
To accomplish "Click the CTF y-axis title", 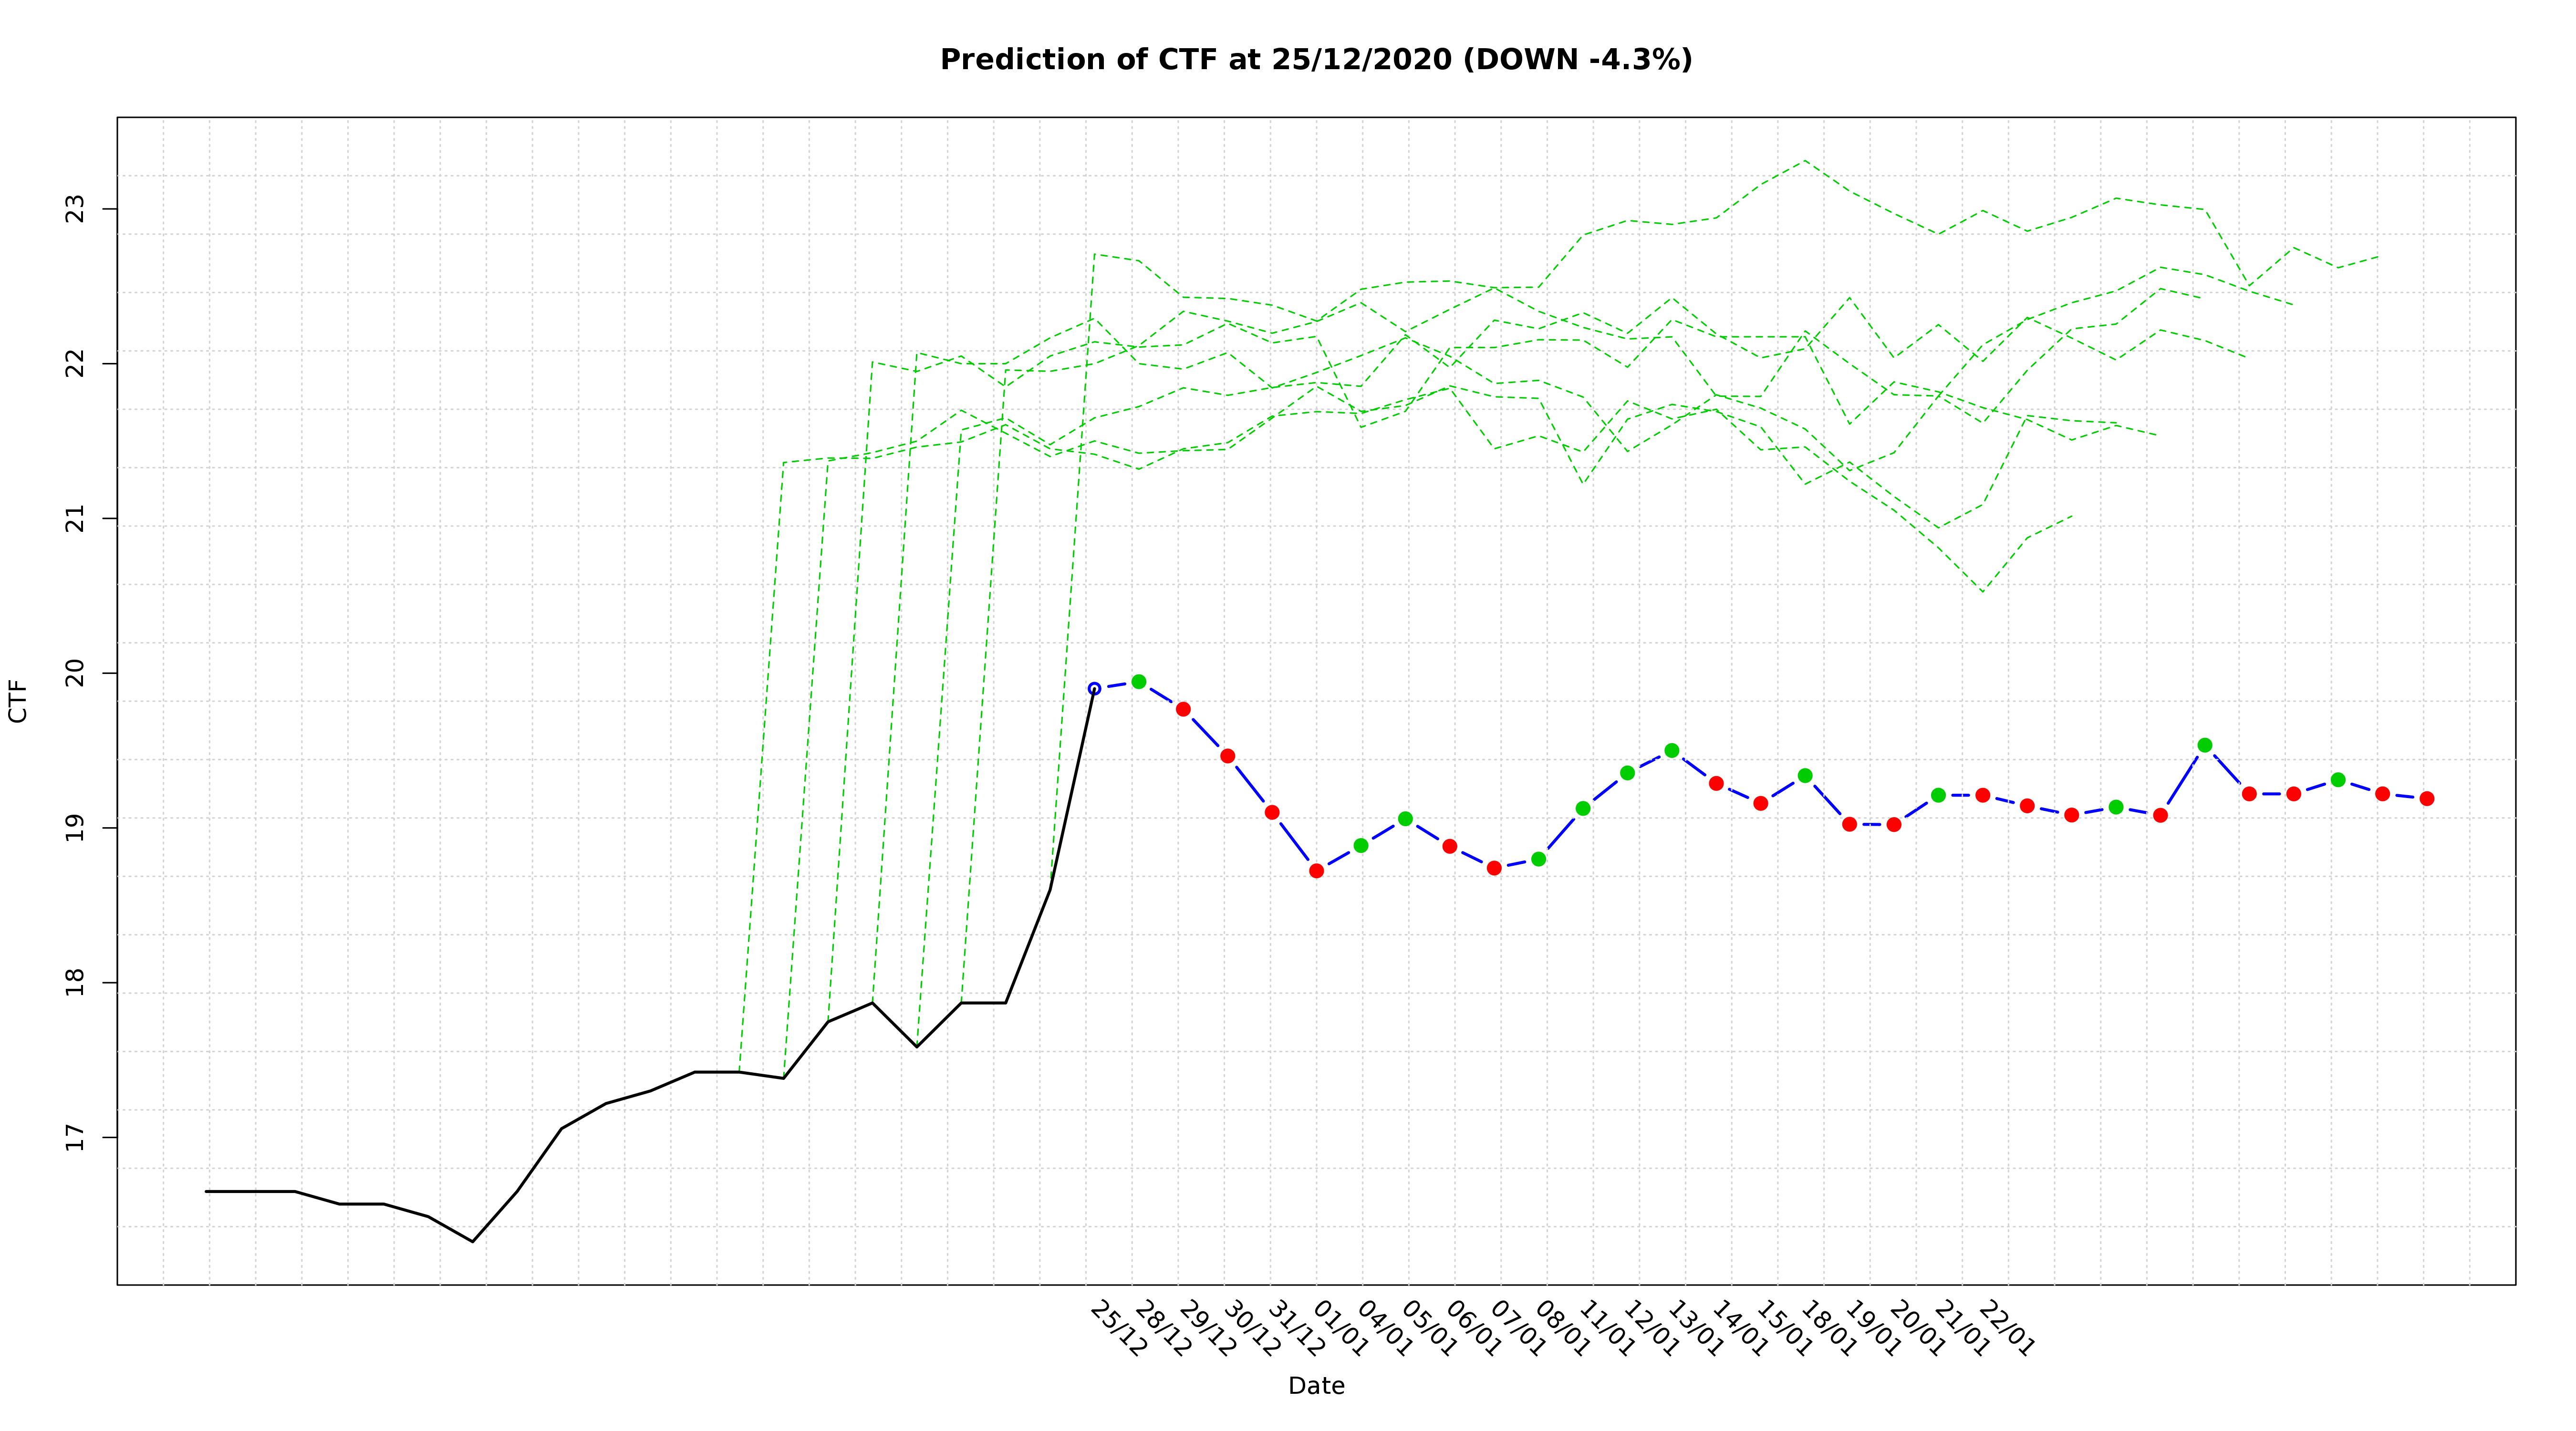I will click(18, 700).
